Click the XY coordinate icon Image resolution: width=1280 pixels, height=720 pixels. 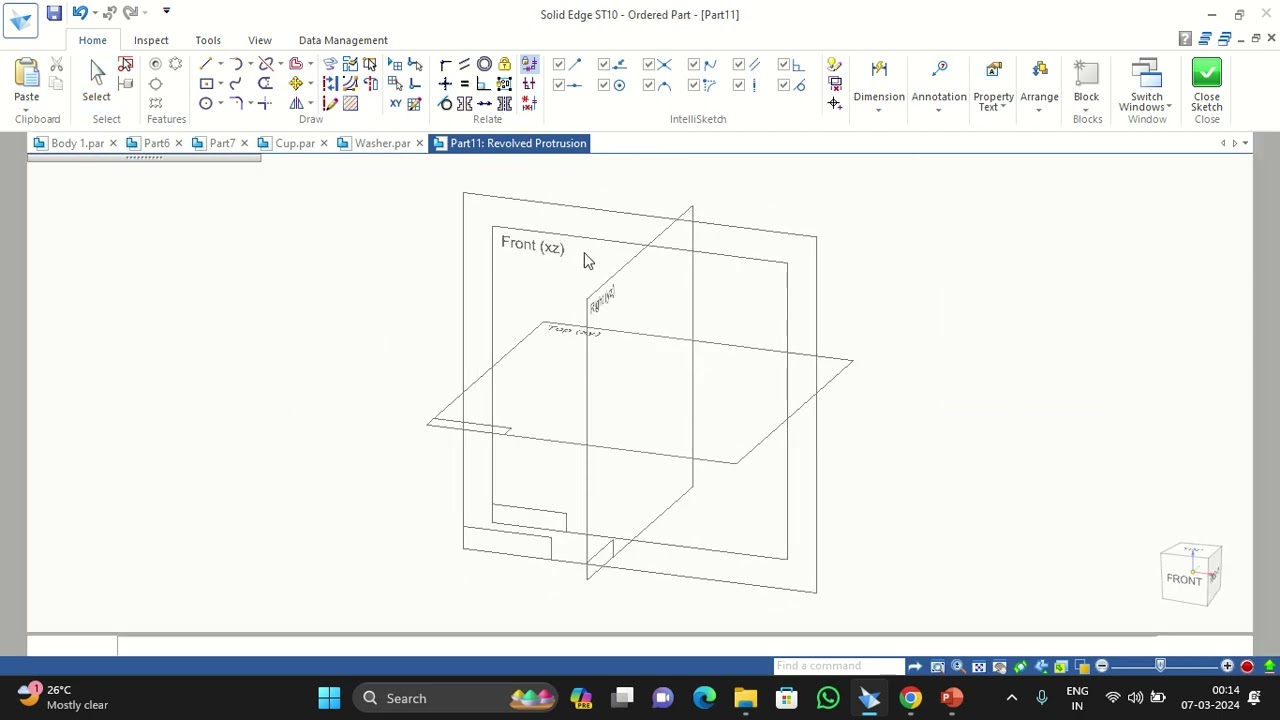[x=395, y=103]
